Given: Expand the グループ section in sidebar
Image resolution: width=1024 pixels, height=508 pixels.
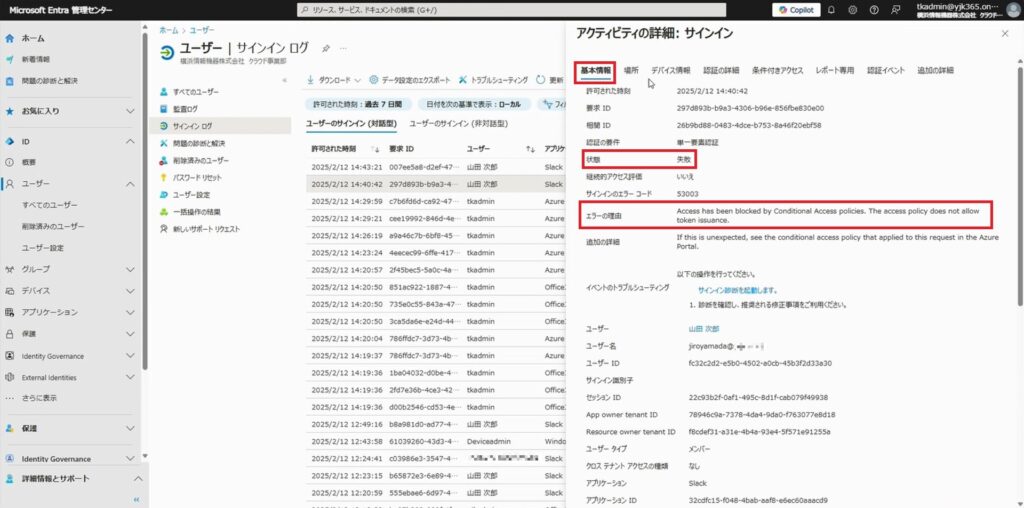Looking at the screenshot, I should point(130,269).
